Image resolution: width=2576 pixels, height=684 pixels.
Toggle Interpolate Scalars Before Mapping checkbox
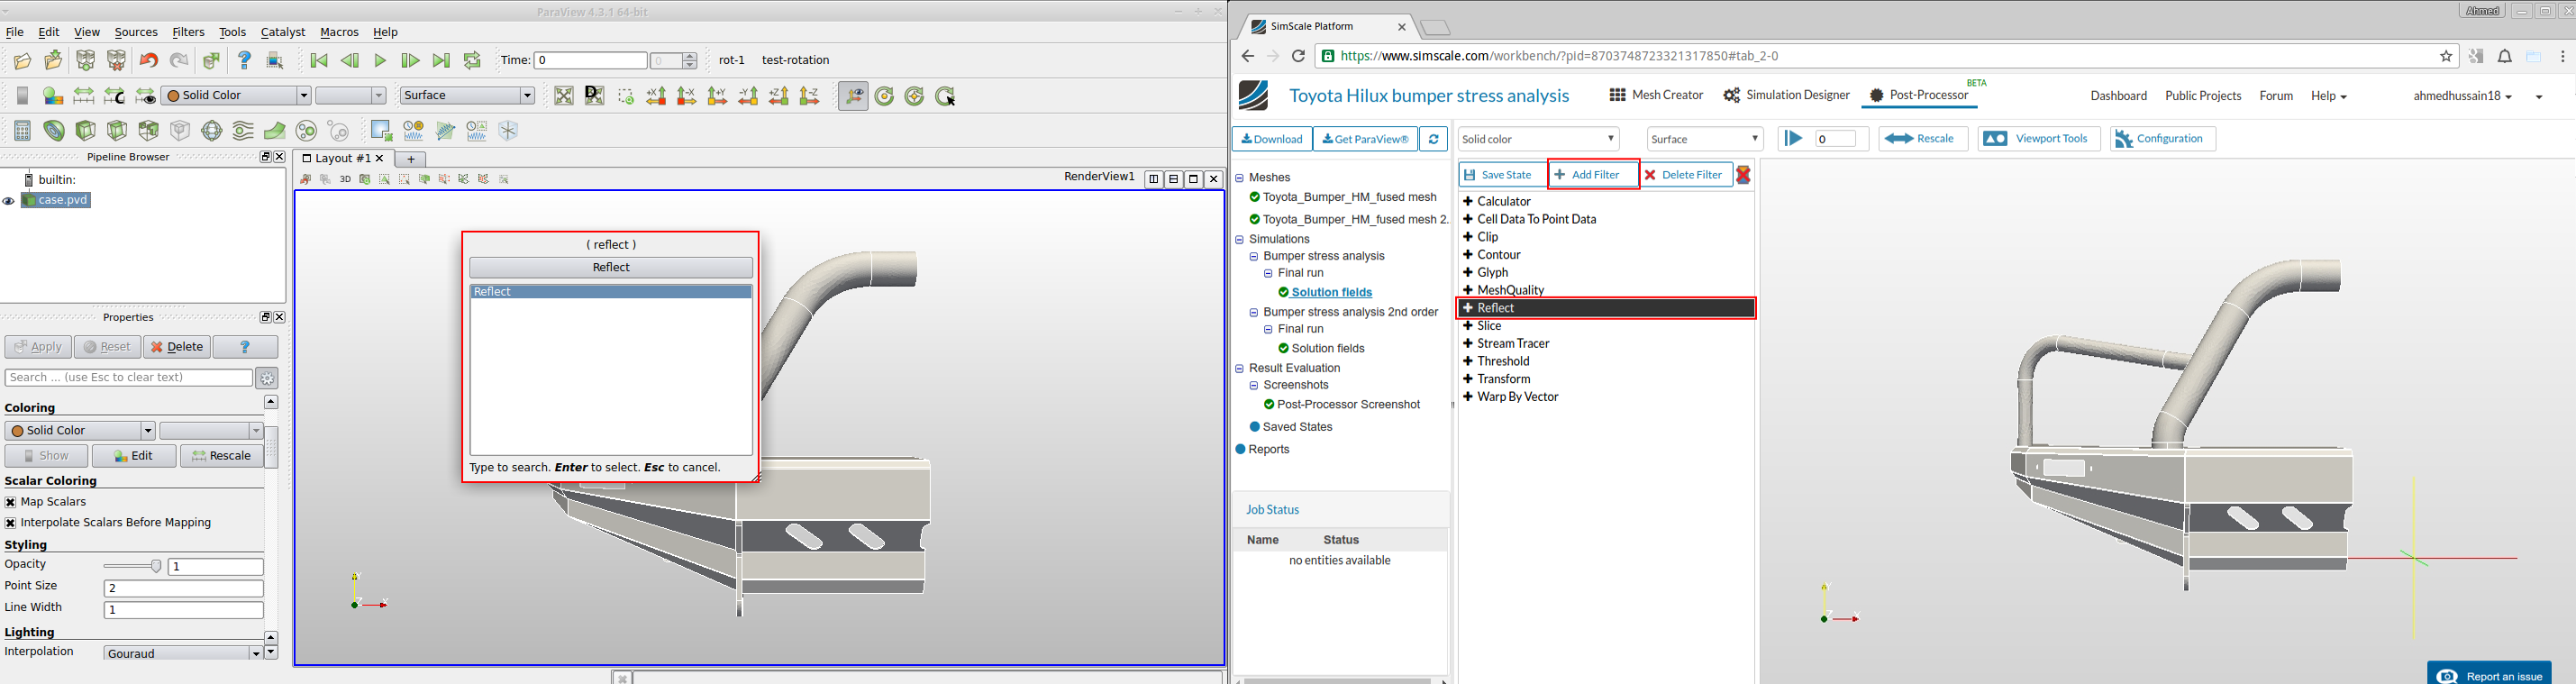10,523
